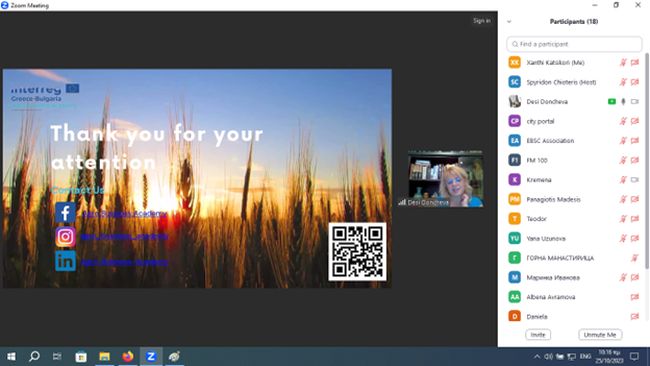Click the participants list scrollbar
The image size is (650, 366).
647,161
